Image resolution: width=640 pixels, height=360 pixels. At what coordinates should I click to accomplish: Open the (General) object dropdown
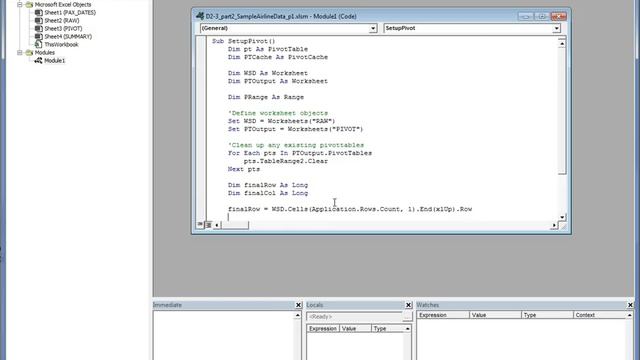(373, 29)
